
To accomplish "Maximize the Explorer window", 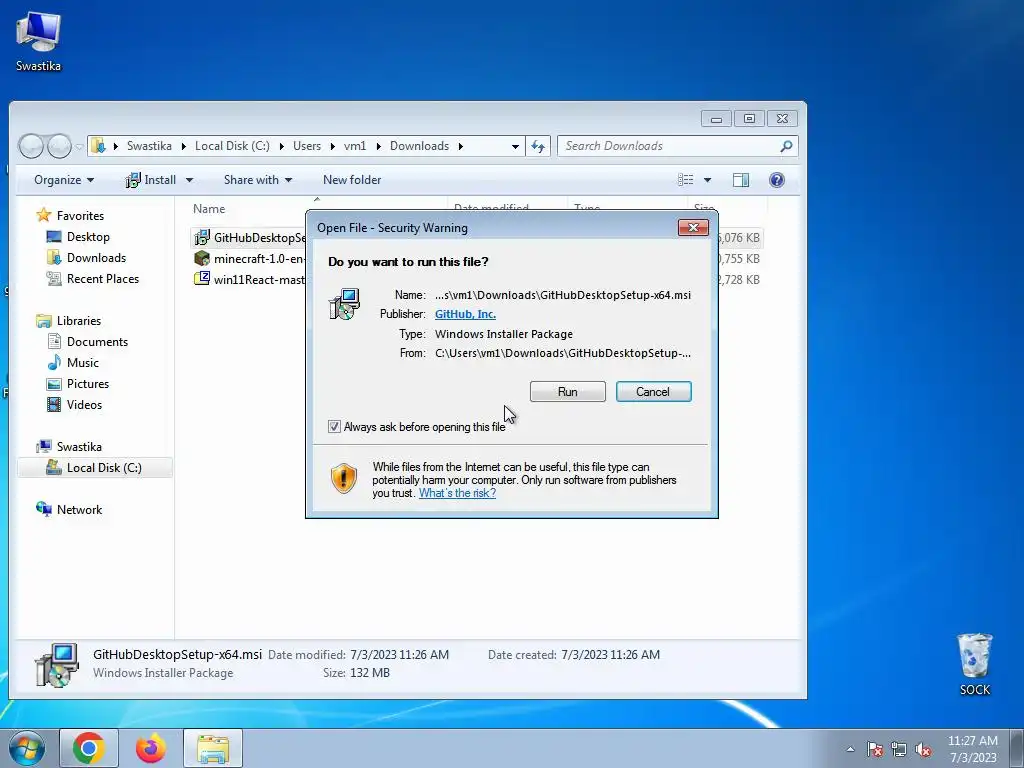I will (749, 118).
